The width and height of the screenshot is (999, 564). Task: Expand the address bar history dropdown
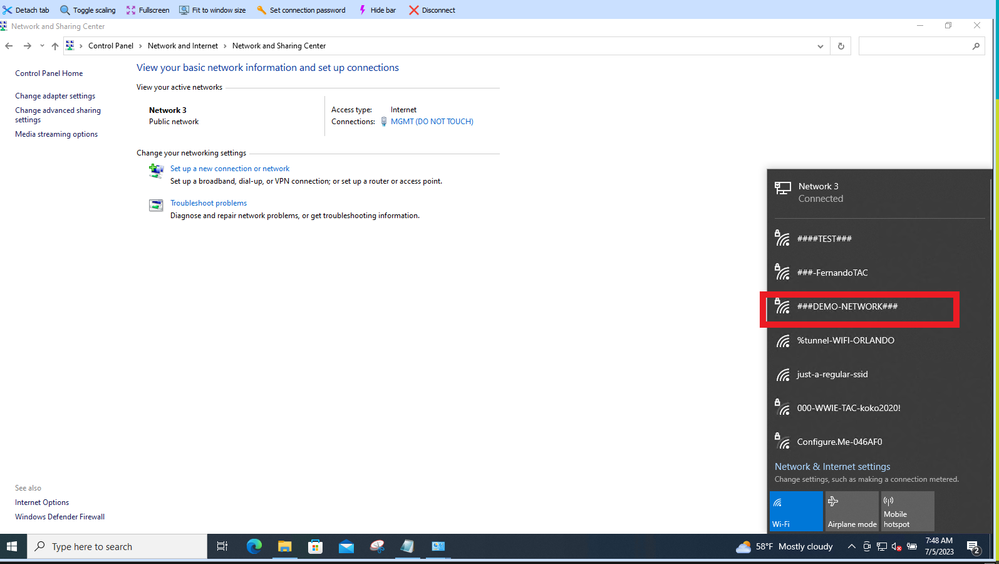(820, 46)
